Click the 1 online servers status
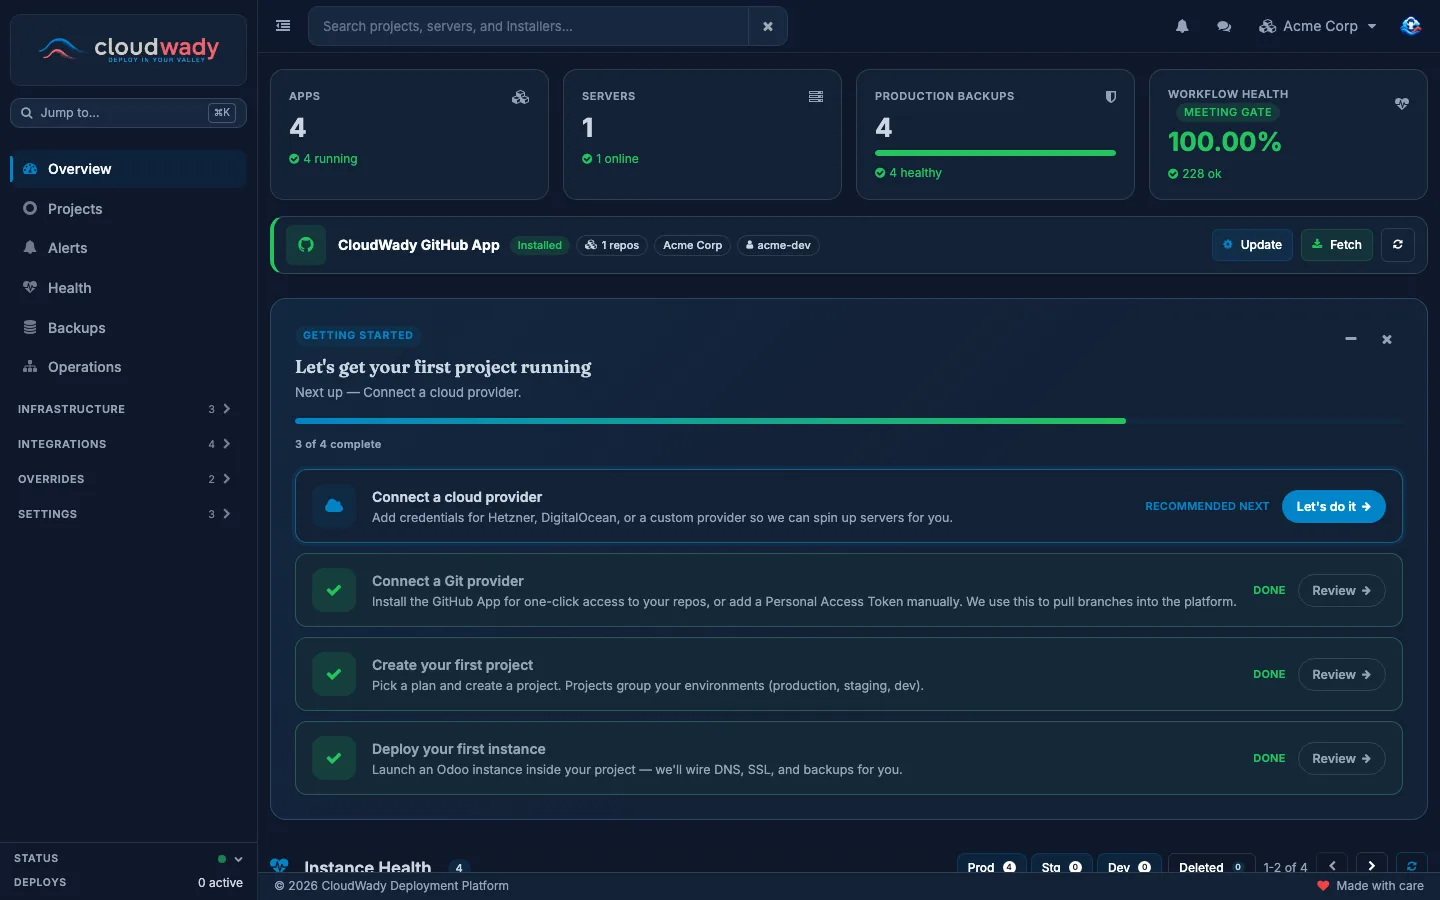This screenshot has height=900, width=1440. tap(610, 159)
